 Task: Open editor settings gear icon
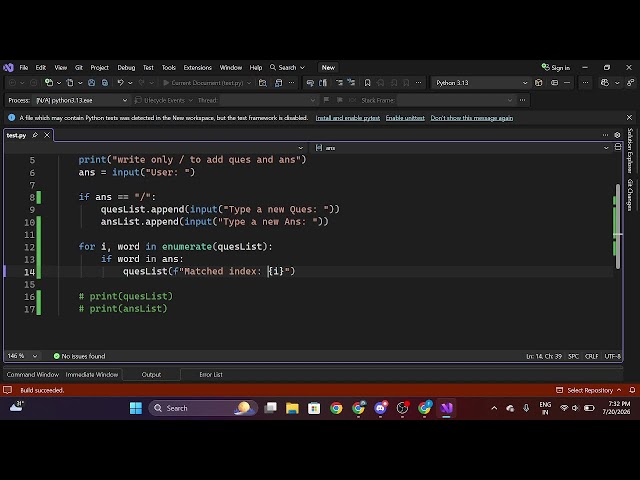click(618, 135)
